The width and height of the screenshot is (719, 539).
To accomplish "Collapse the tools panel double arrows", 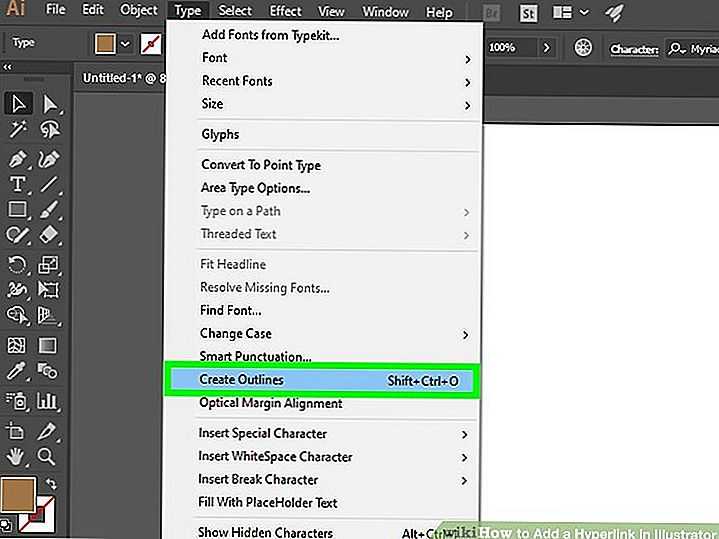I will point(7,67).
